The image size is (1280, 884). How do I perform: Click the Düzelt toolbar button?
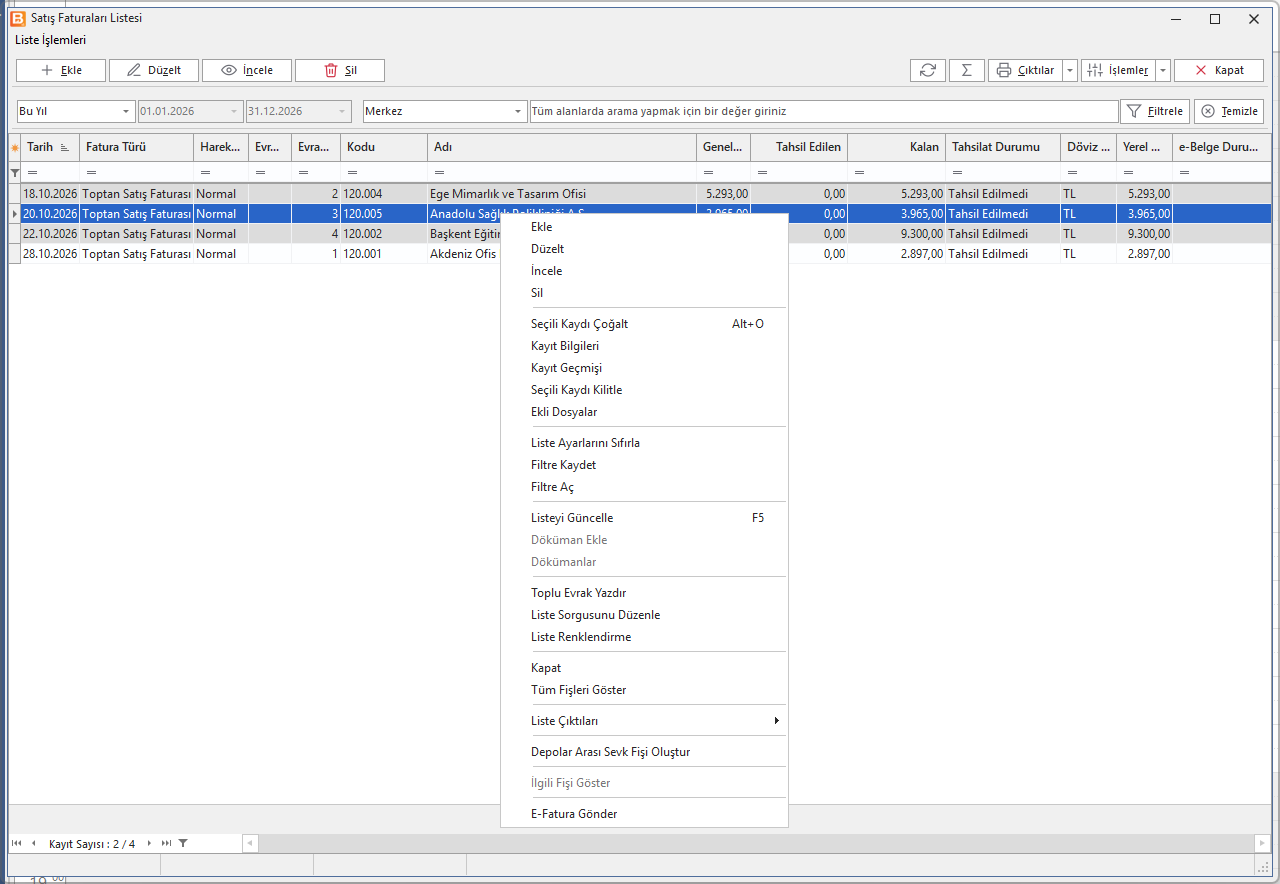tap(154, 70)
